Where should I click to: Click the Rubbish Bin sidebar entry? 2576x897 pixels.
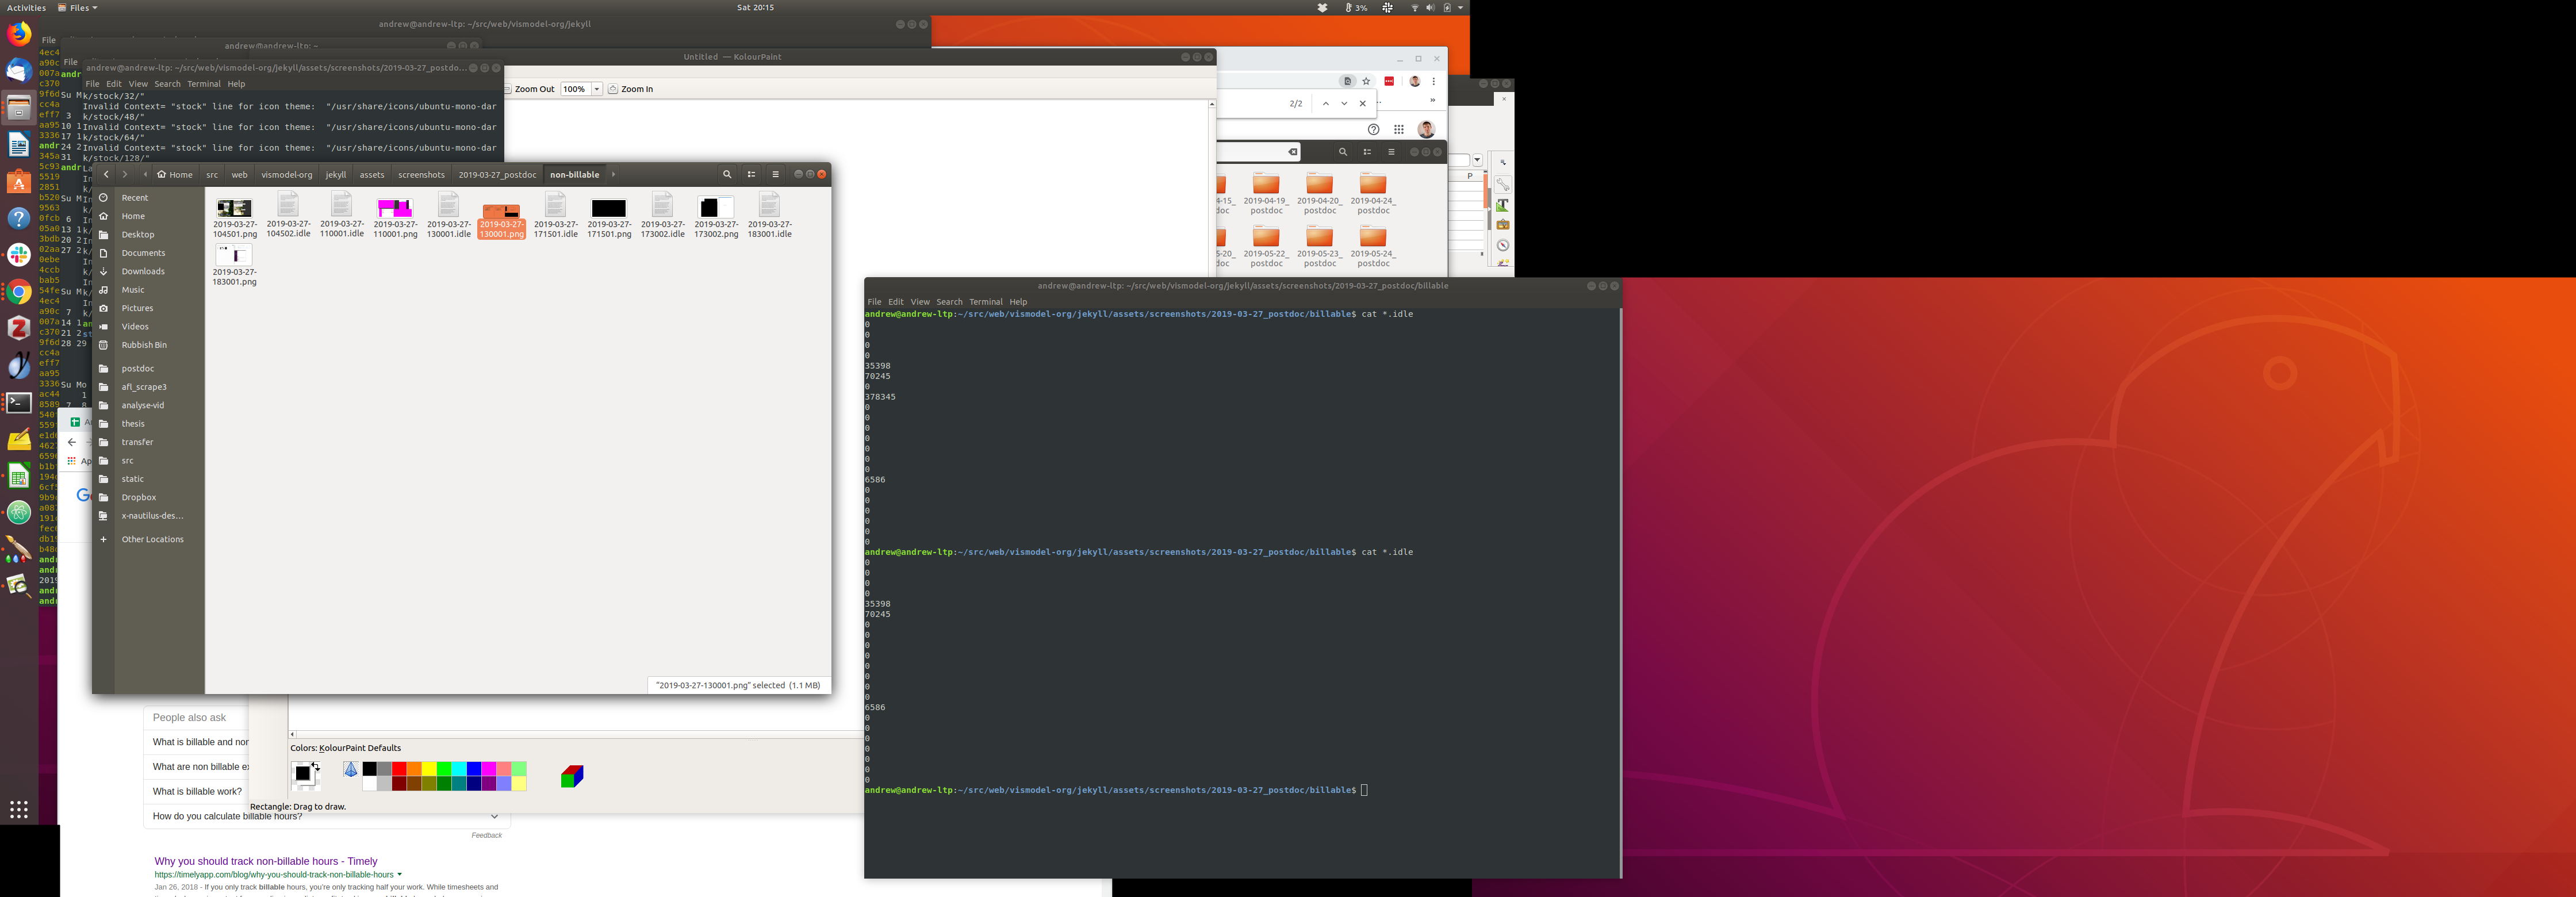(144, 345)
